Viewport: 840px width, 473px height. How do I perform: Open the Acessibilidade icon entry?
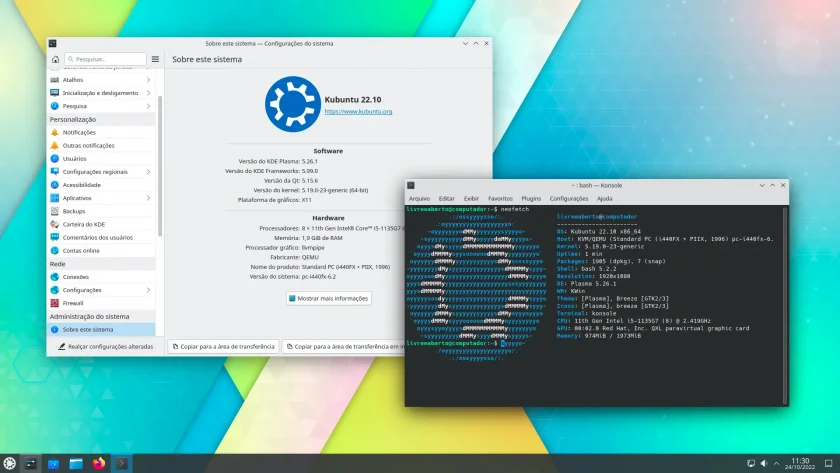click(55, 185)
